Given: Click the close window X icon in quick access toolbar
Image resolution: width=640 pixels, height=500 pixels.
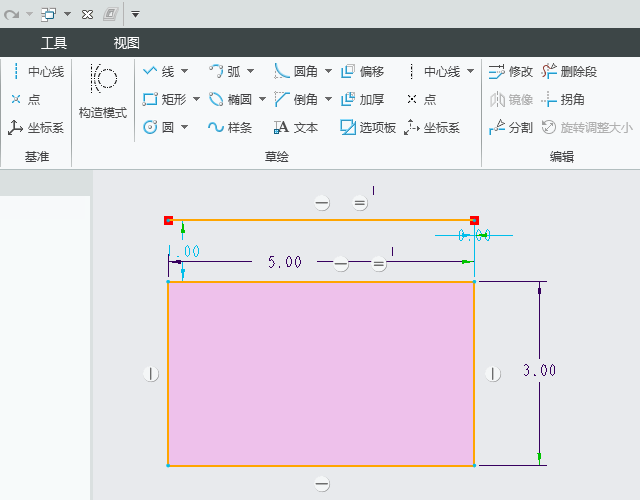Looking at the screenshot, I should coord(87,15).
